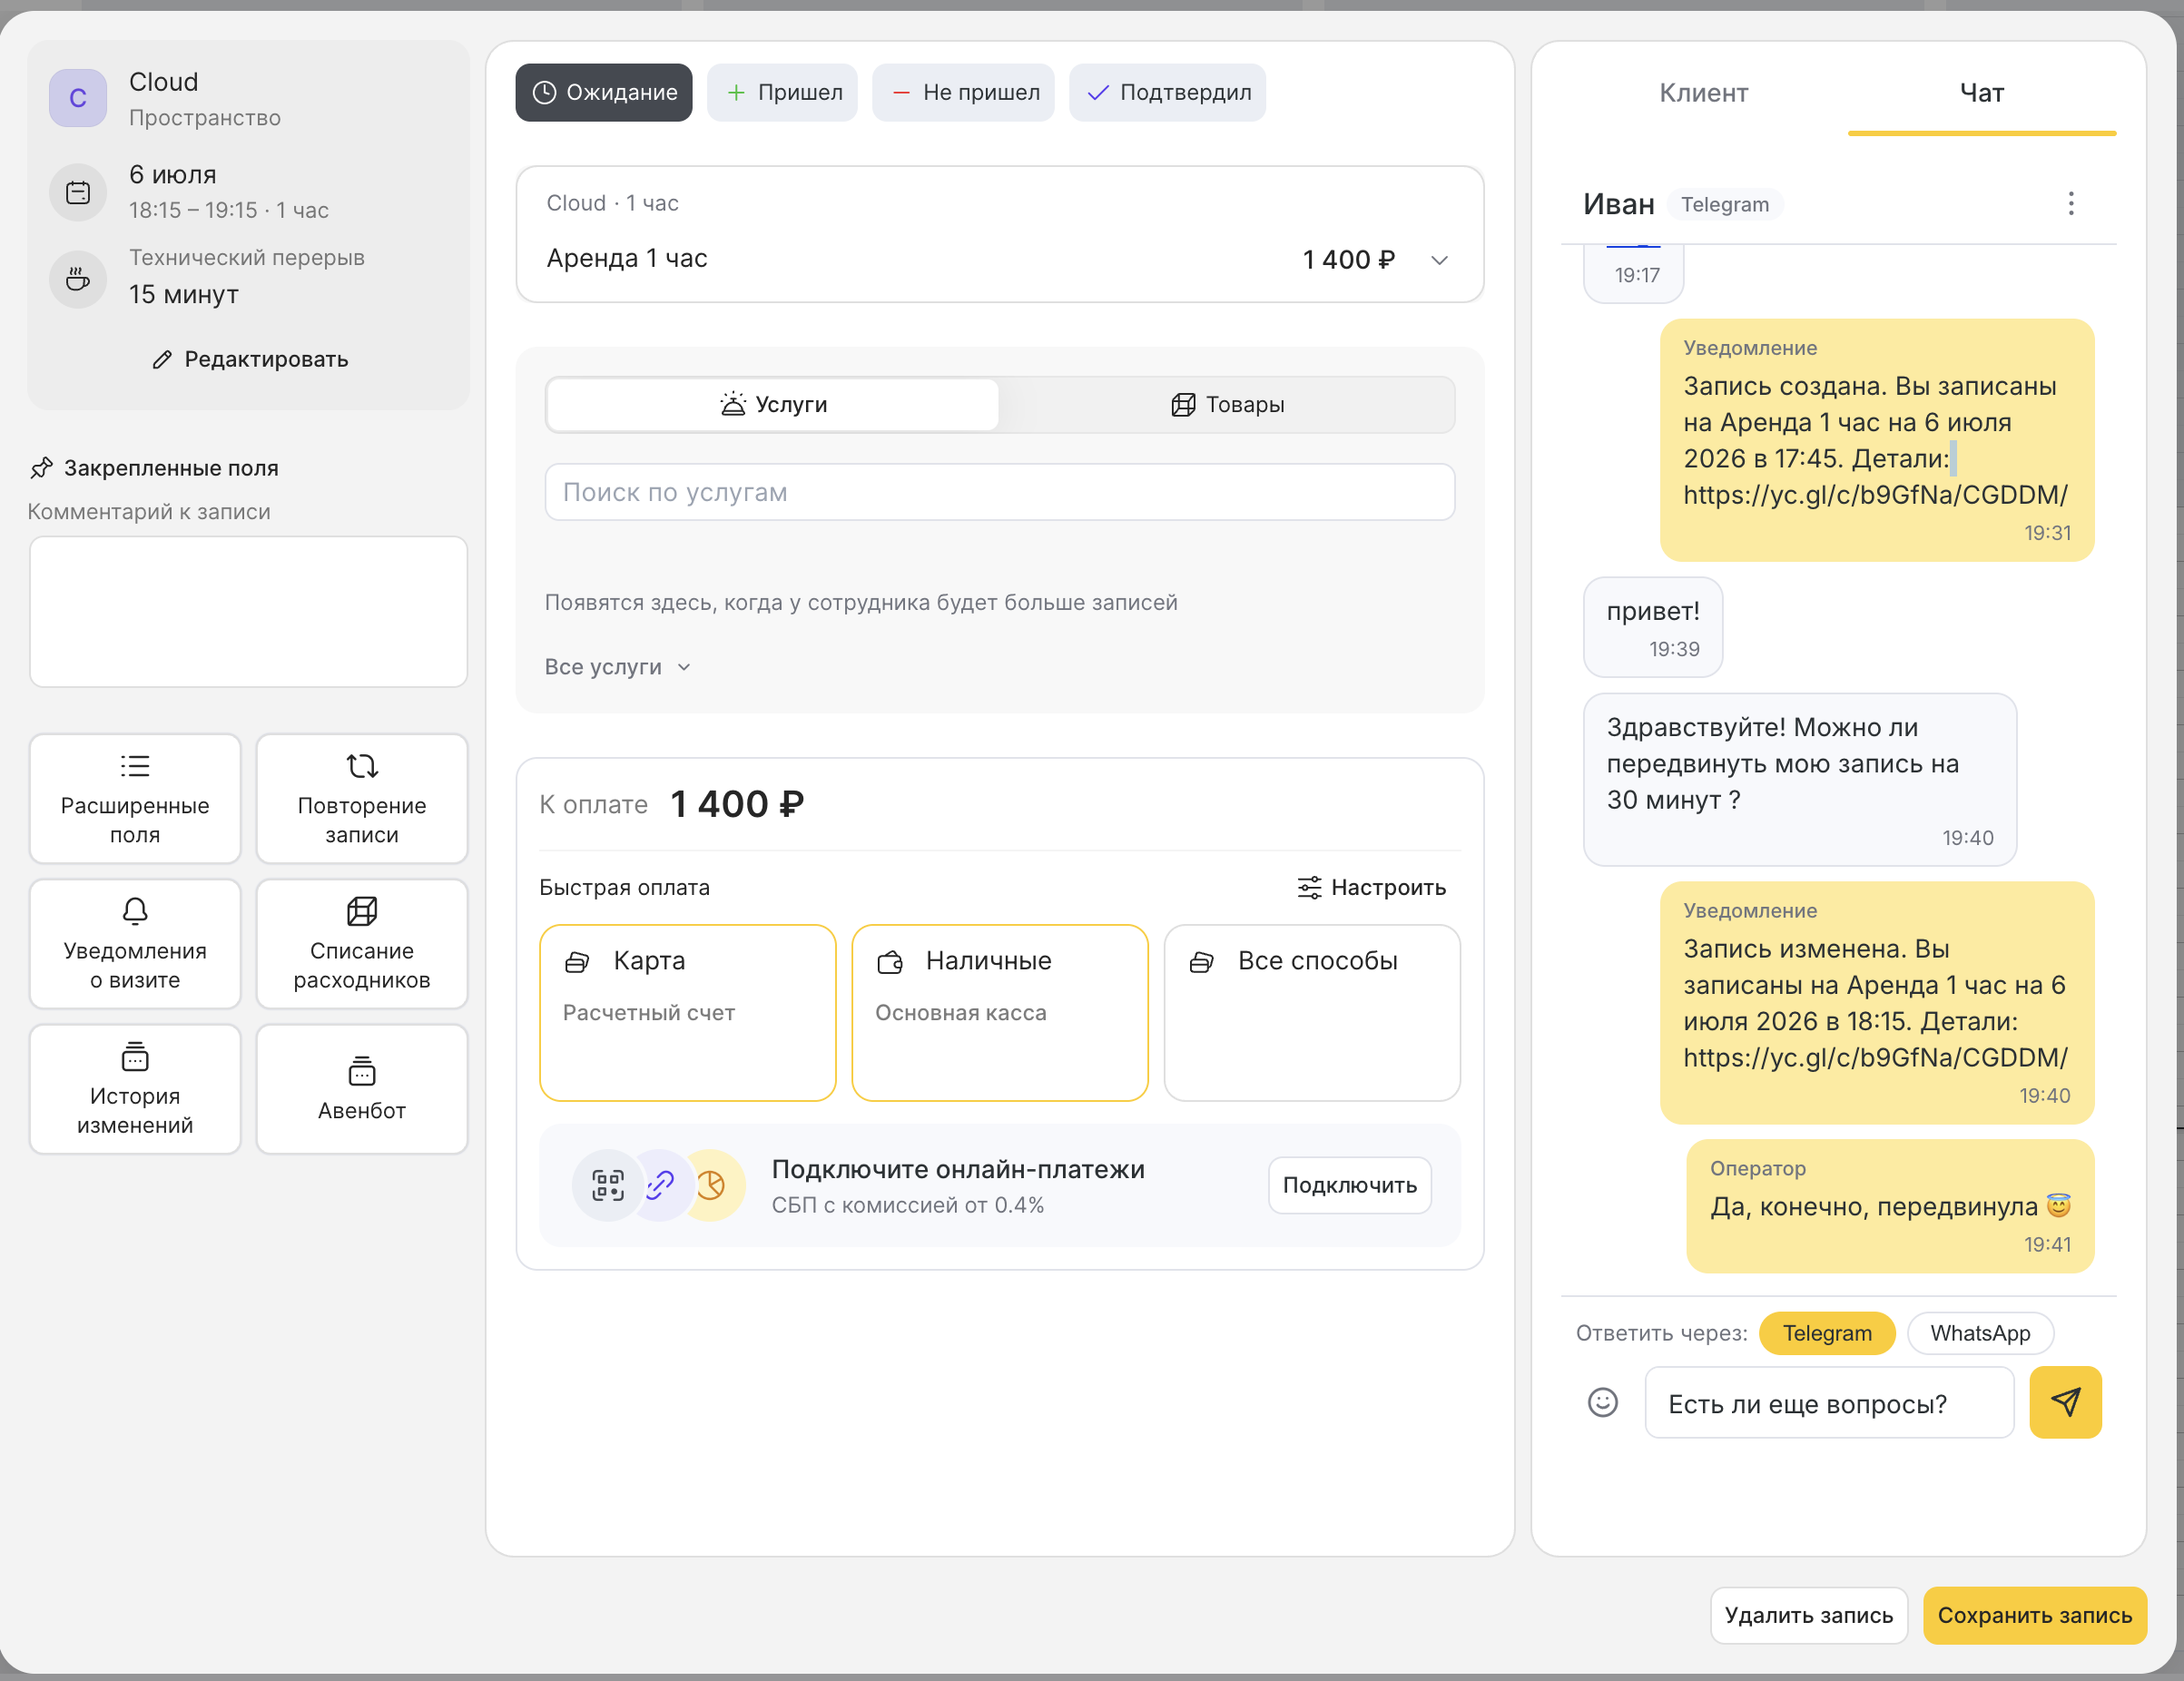Image resolution: width=2184 pixels, height=1681 pixels.
Task: Open История изменений
Action: (135, 1089)
